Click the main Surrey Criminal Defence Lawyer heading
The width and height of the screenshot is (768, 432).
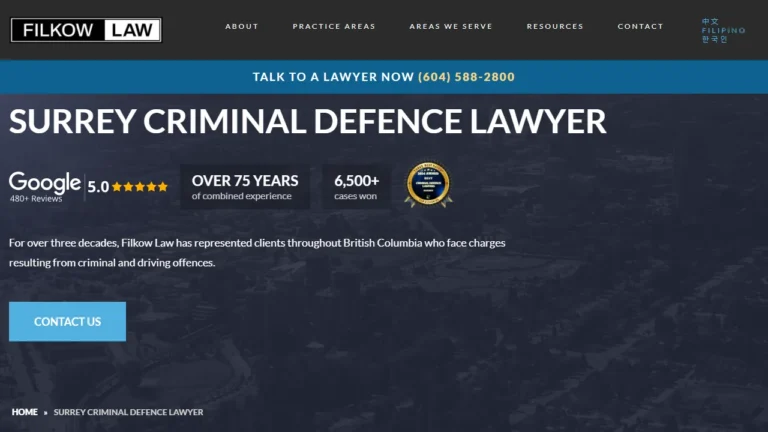pyautogui.click(x=308, y=121)
